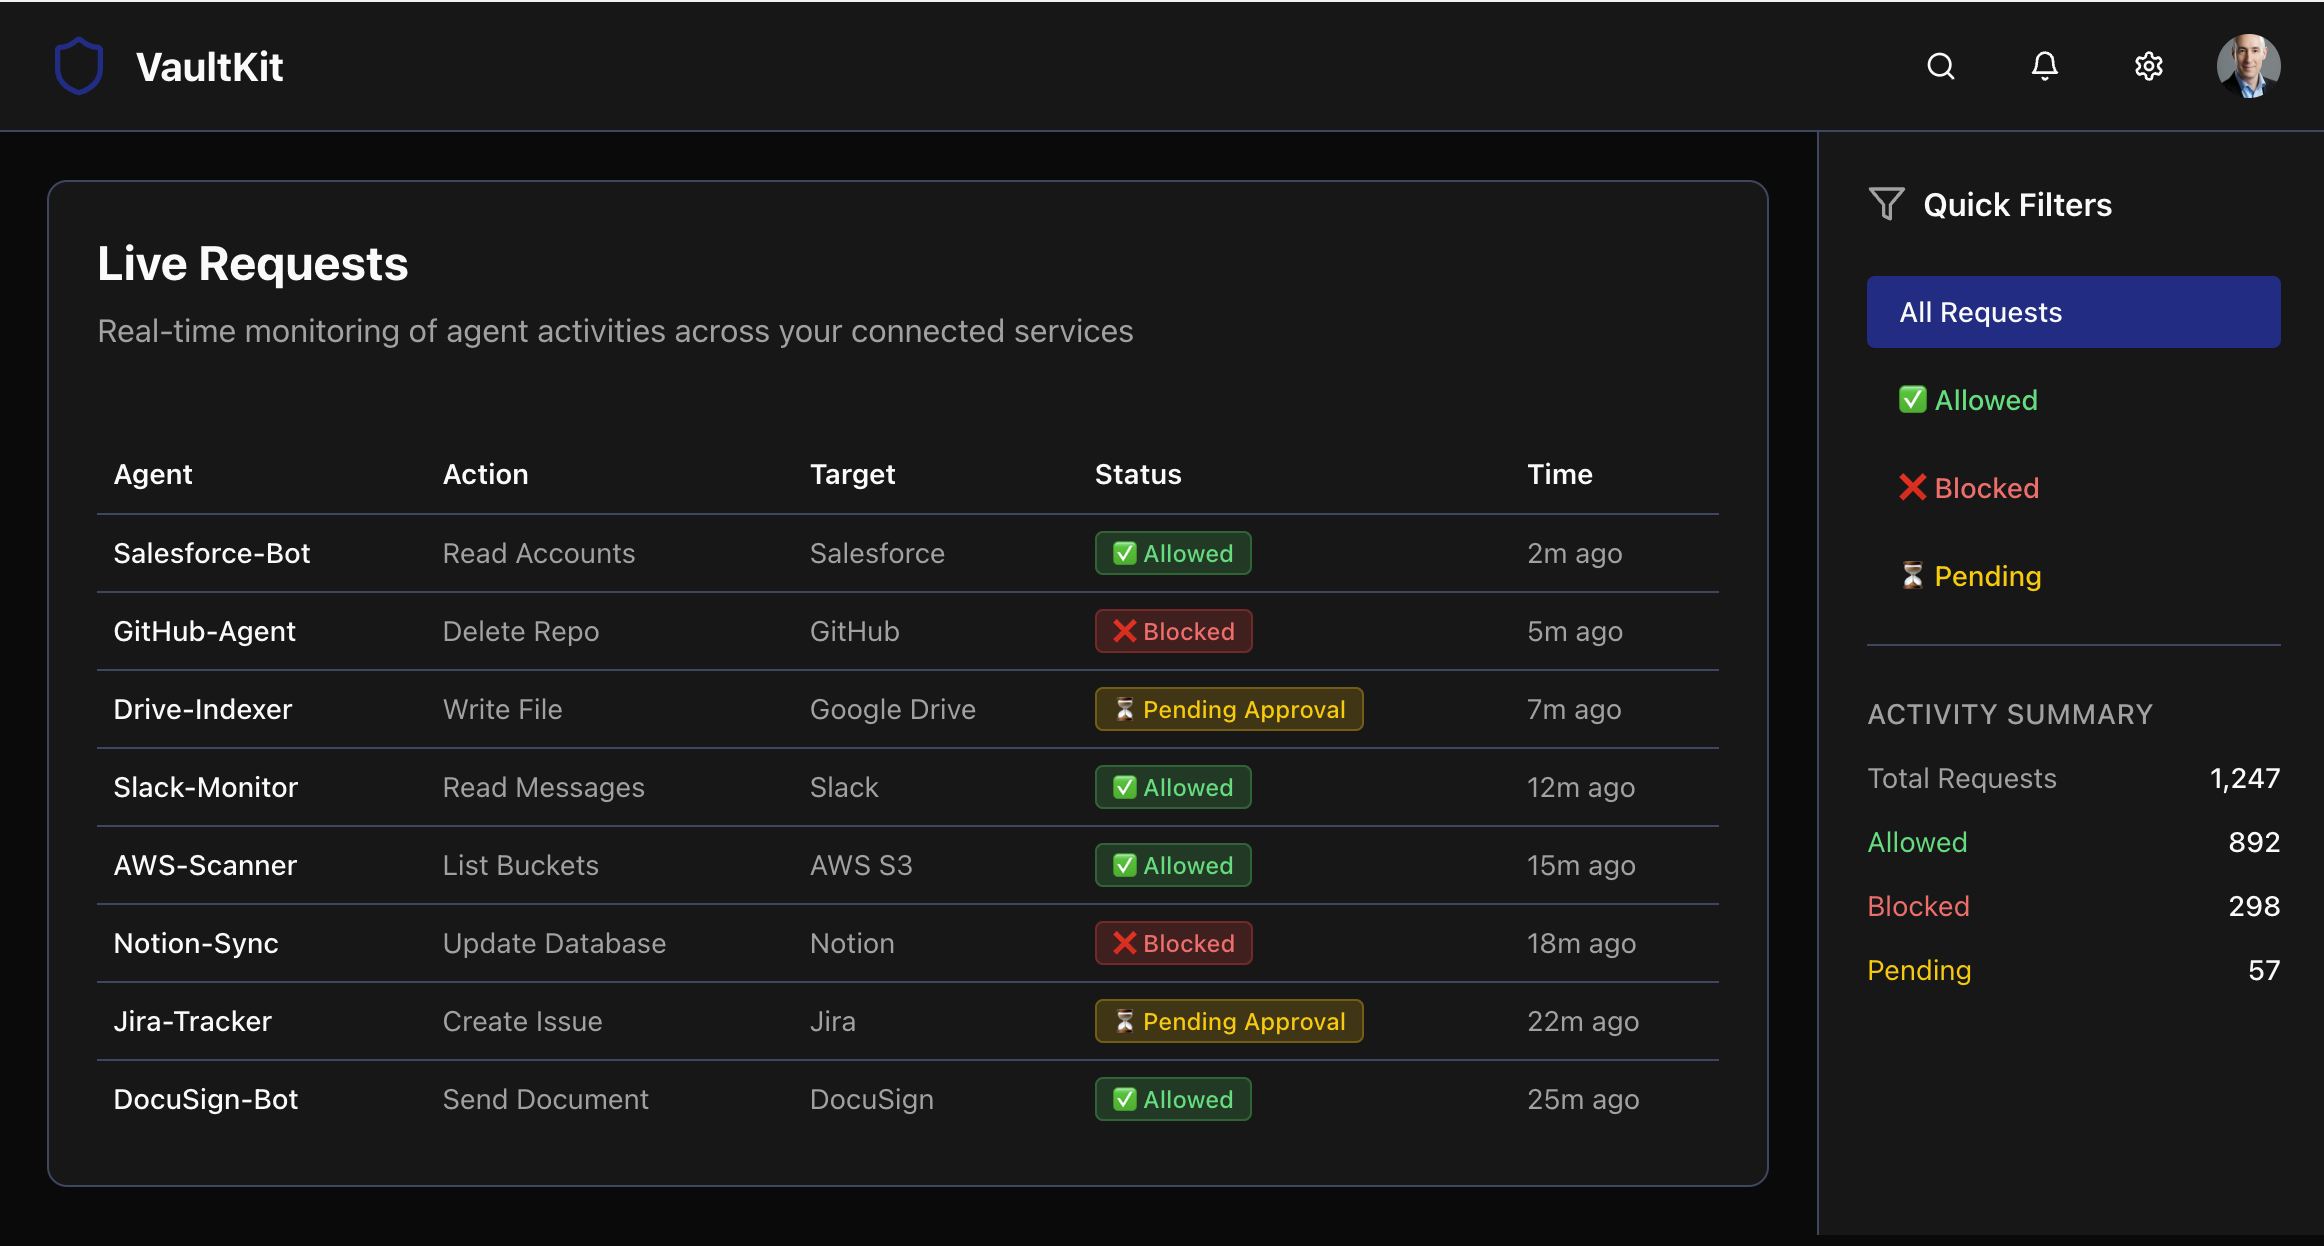Click the Activity Summary heading
2324x1246 pixels.
pyautogui.click(x=2010, y=714)
